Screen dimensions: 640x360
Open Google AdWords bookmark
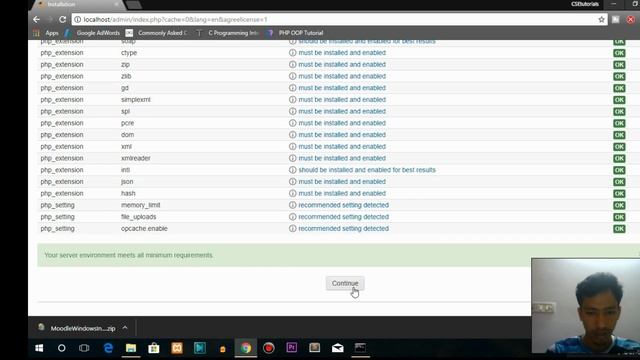(92, 33)
